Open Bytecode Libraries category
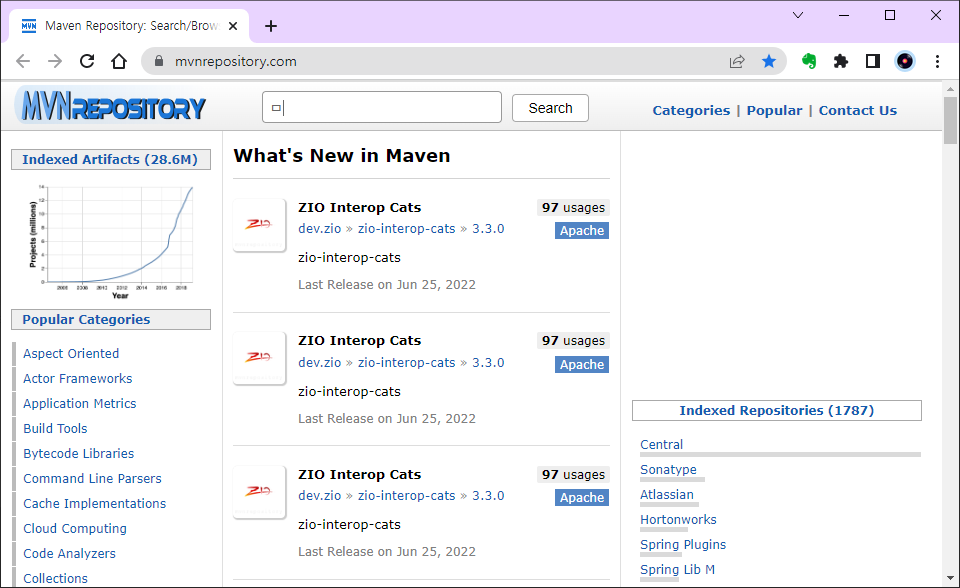This screenshot has height=588, width=960. click(x=78, y=454)
